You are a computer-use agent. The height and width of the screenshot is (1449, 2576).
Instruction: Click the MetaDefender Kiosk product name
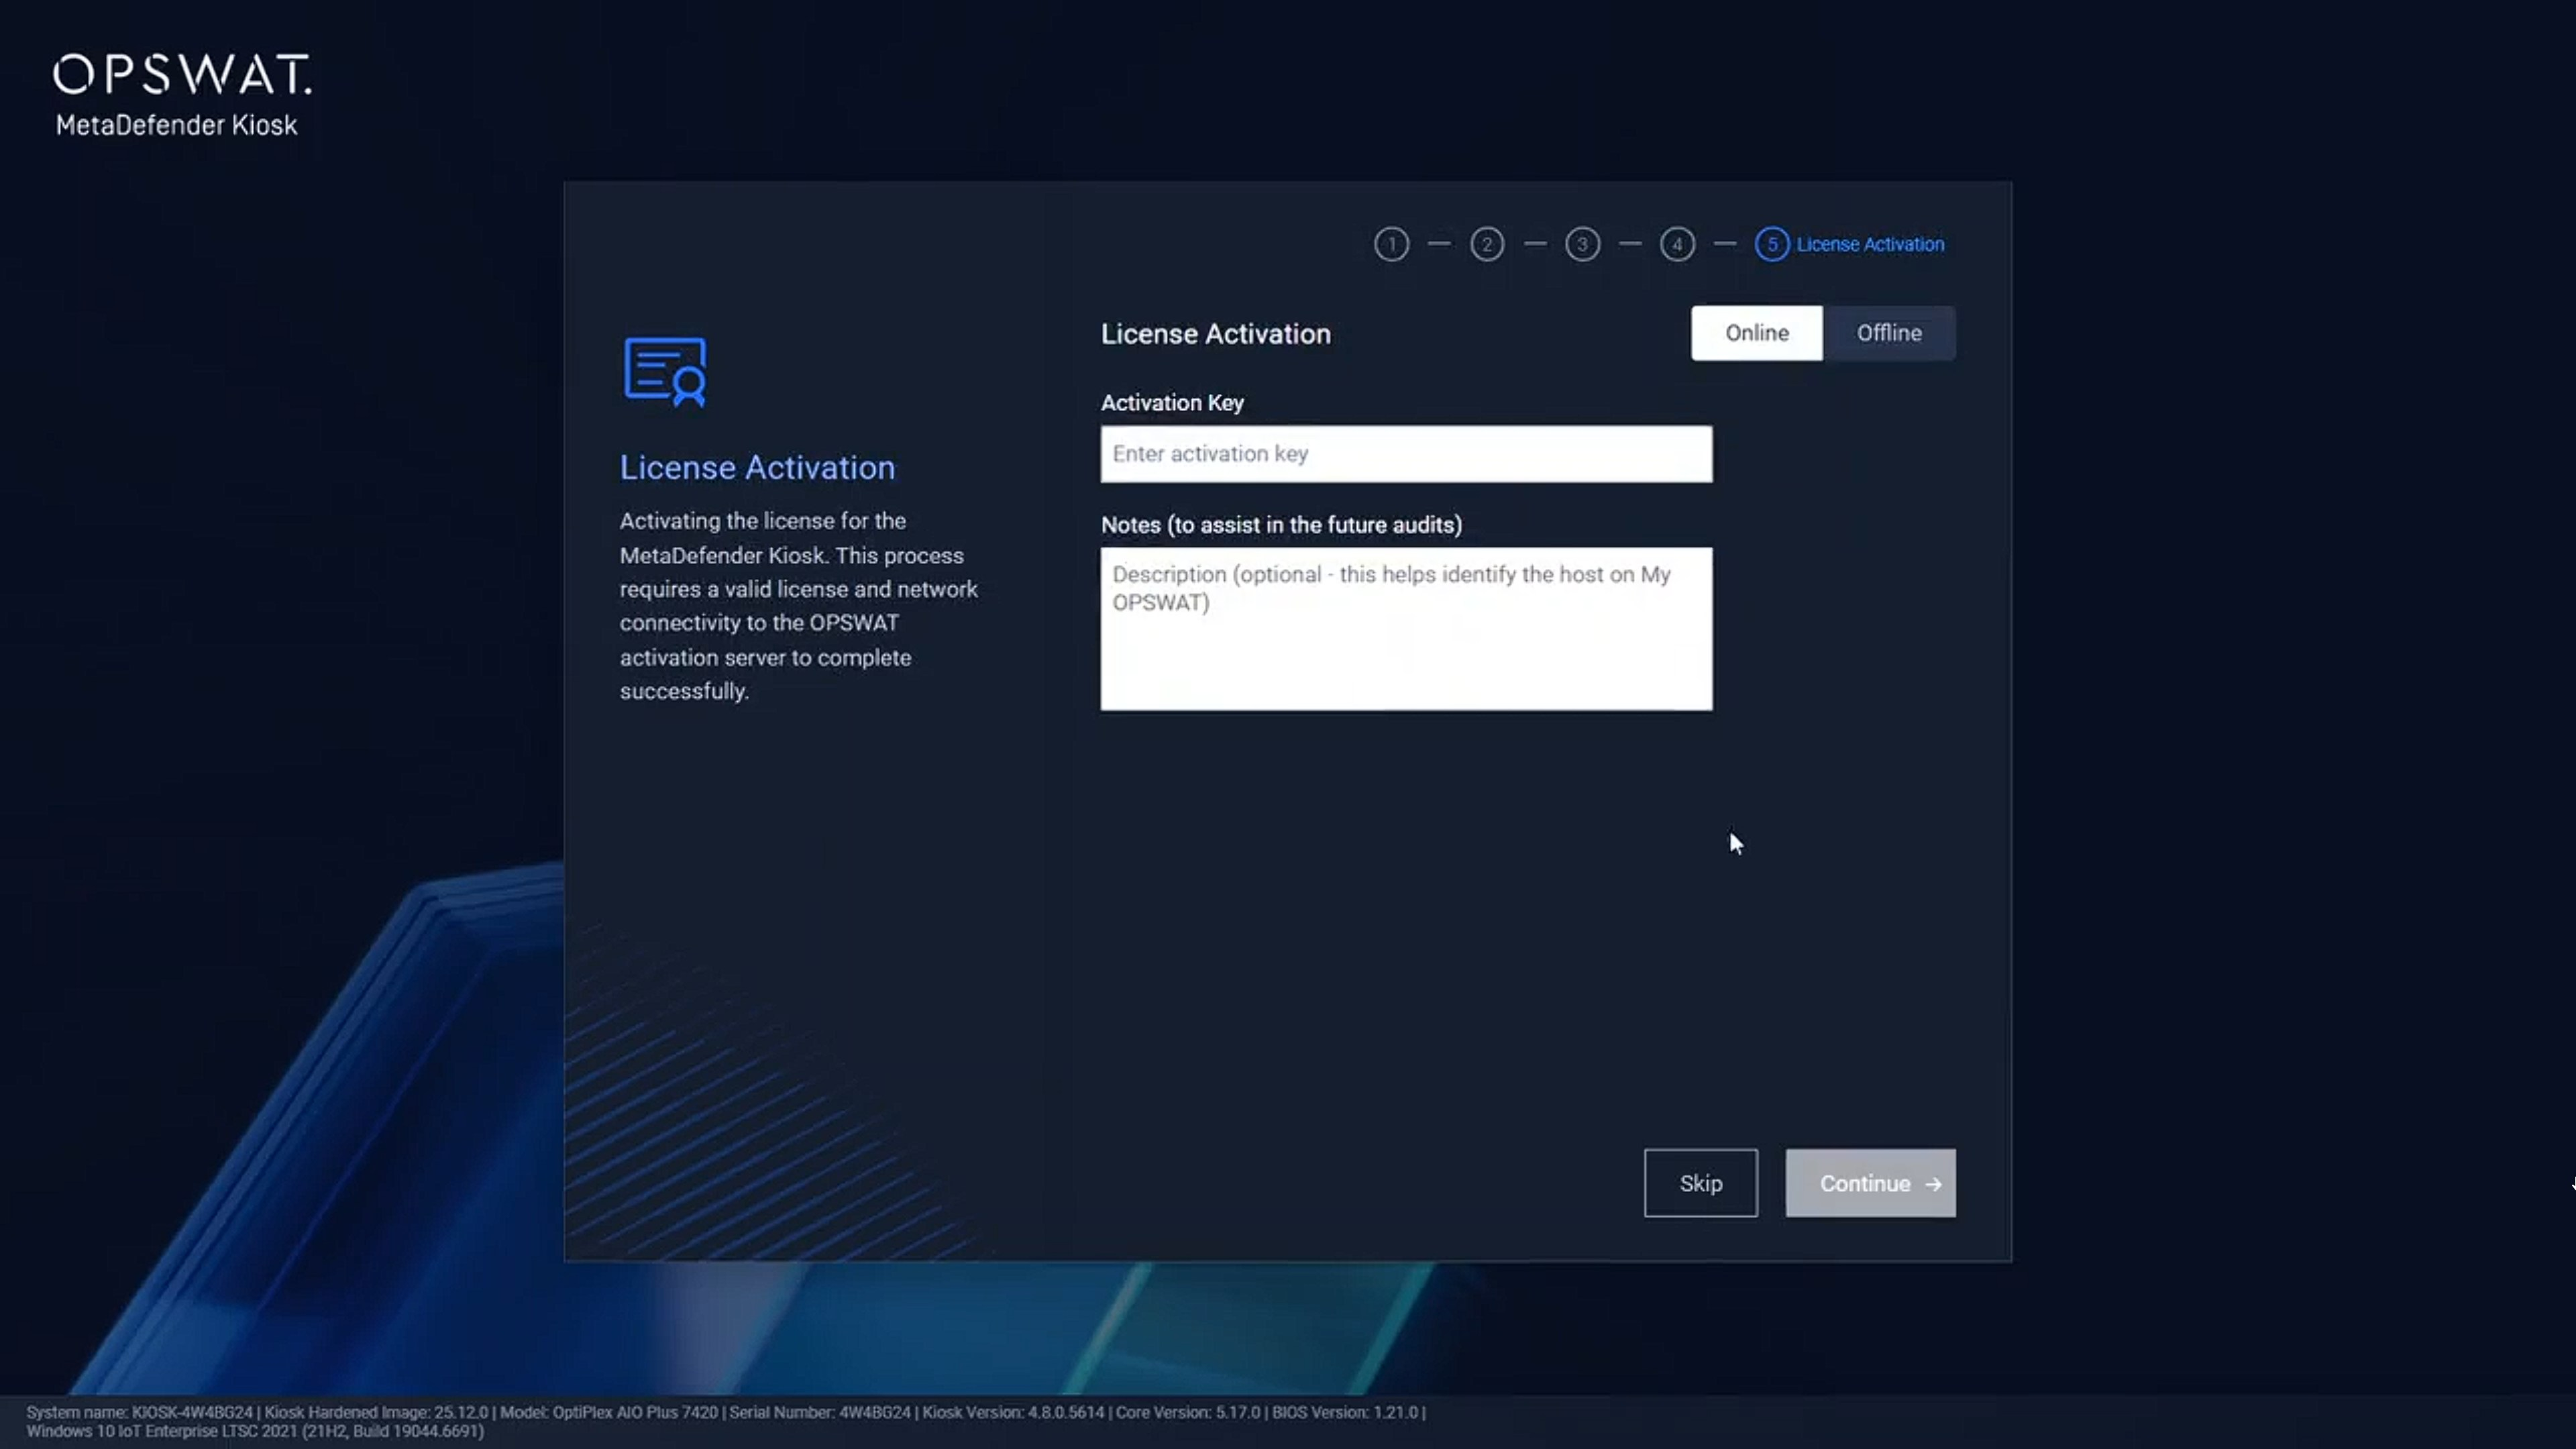click(x=177, y=125)
